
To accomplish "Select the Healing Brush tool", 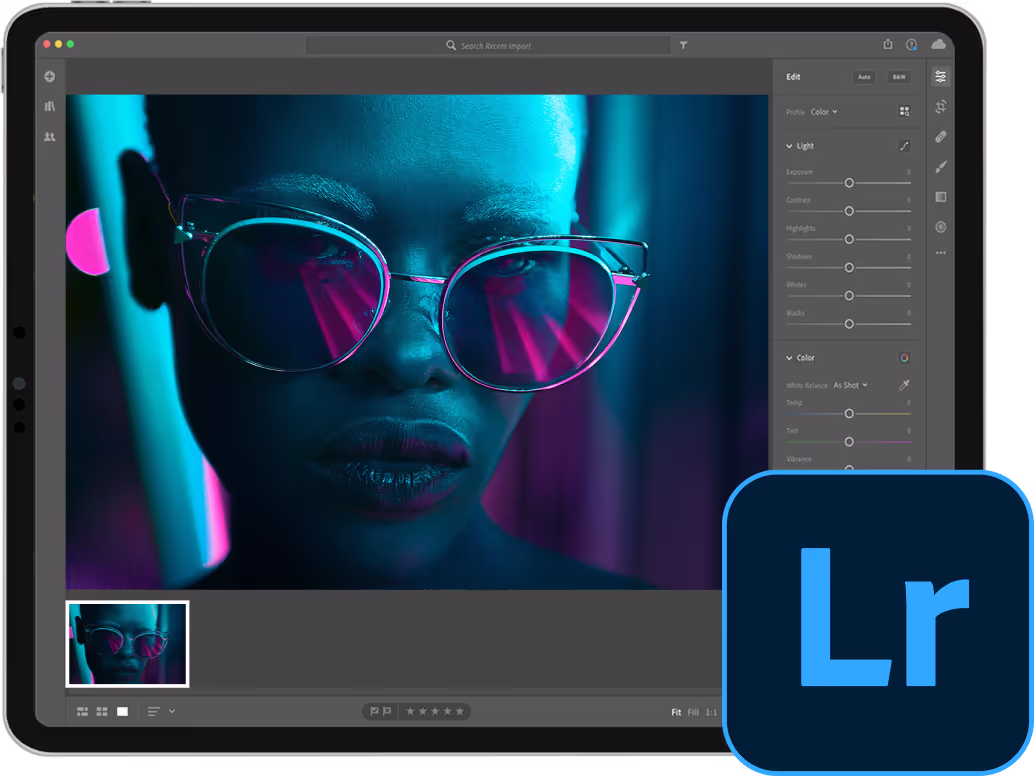I will point(940,137).
